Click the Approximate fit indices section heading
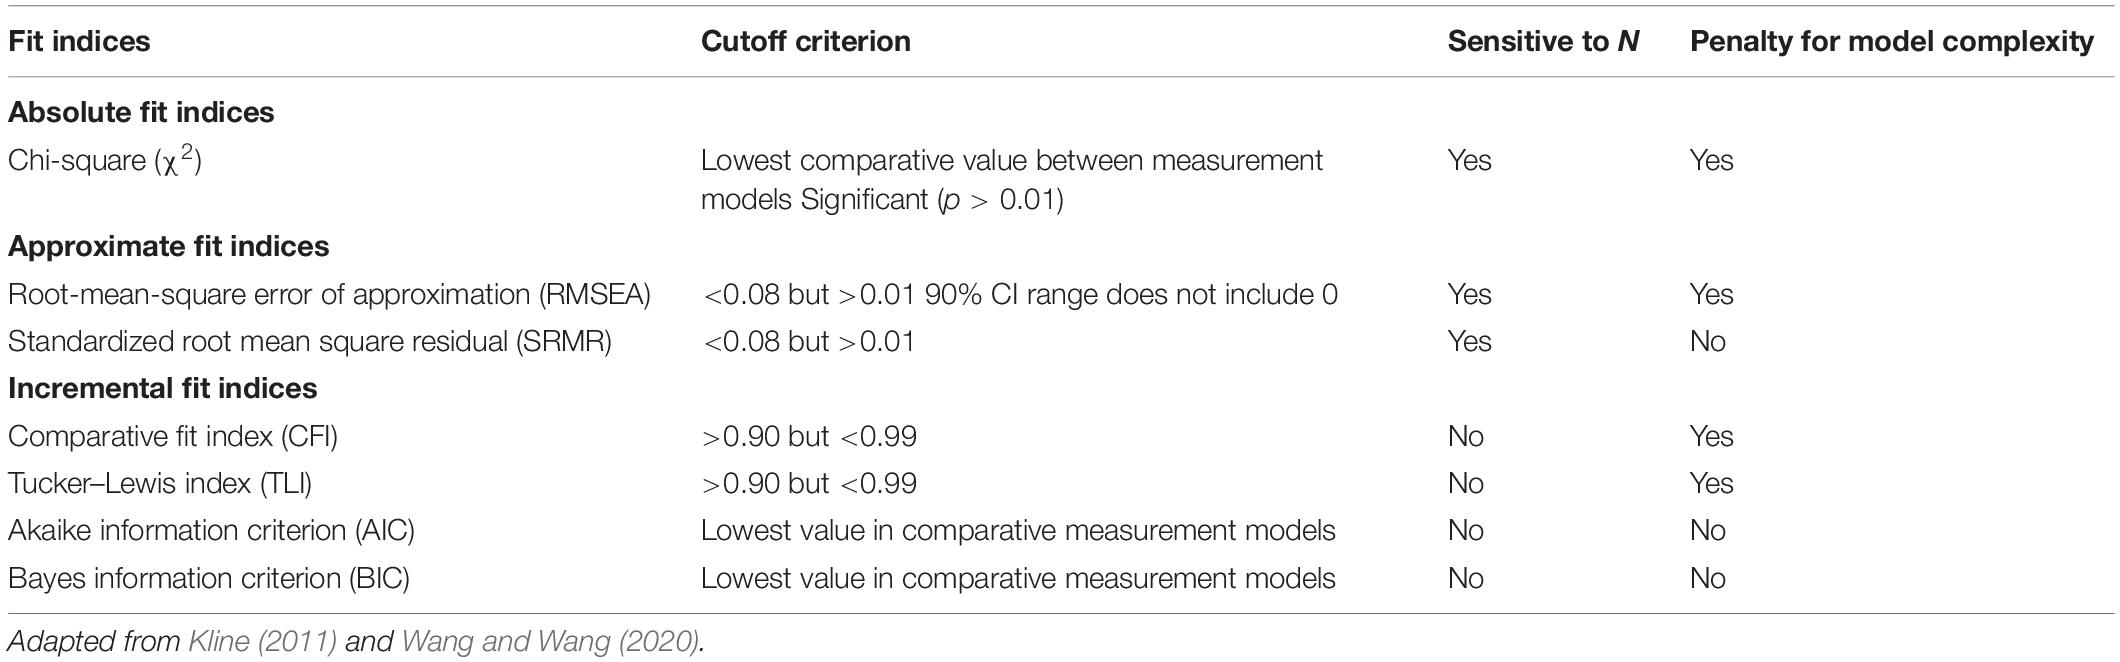The image size is (2120, 662). [x=169, y=246]
